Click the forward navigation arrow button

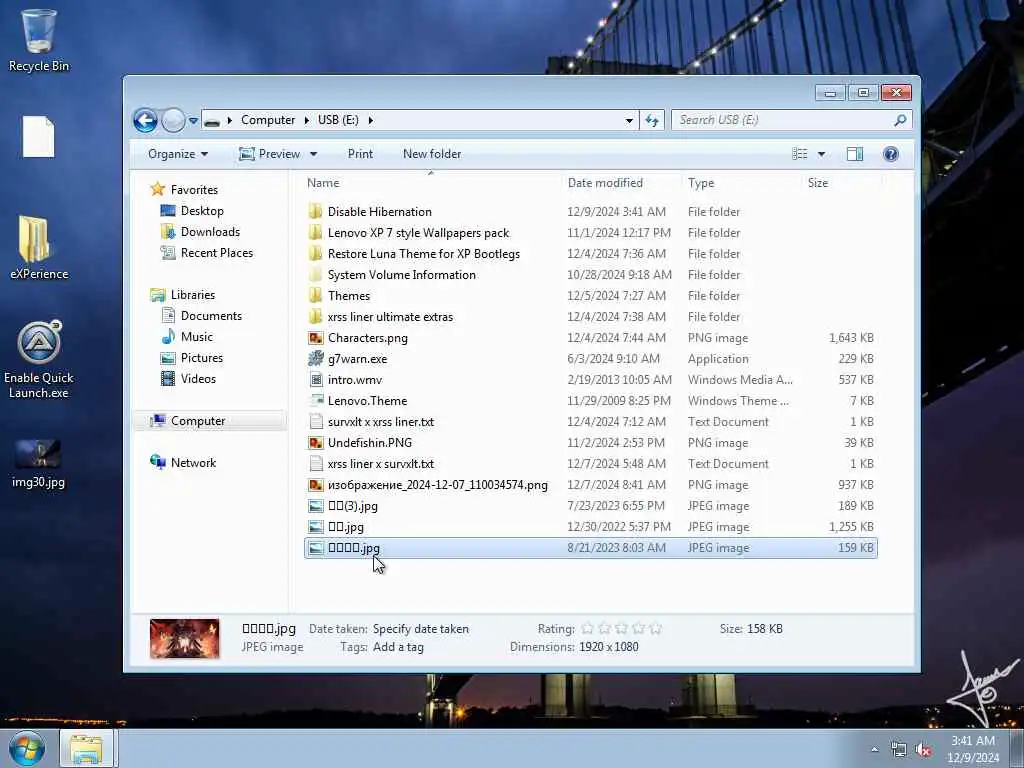(173, 120)
